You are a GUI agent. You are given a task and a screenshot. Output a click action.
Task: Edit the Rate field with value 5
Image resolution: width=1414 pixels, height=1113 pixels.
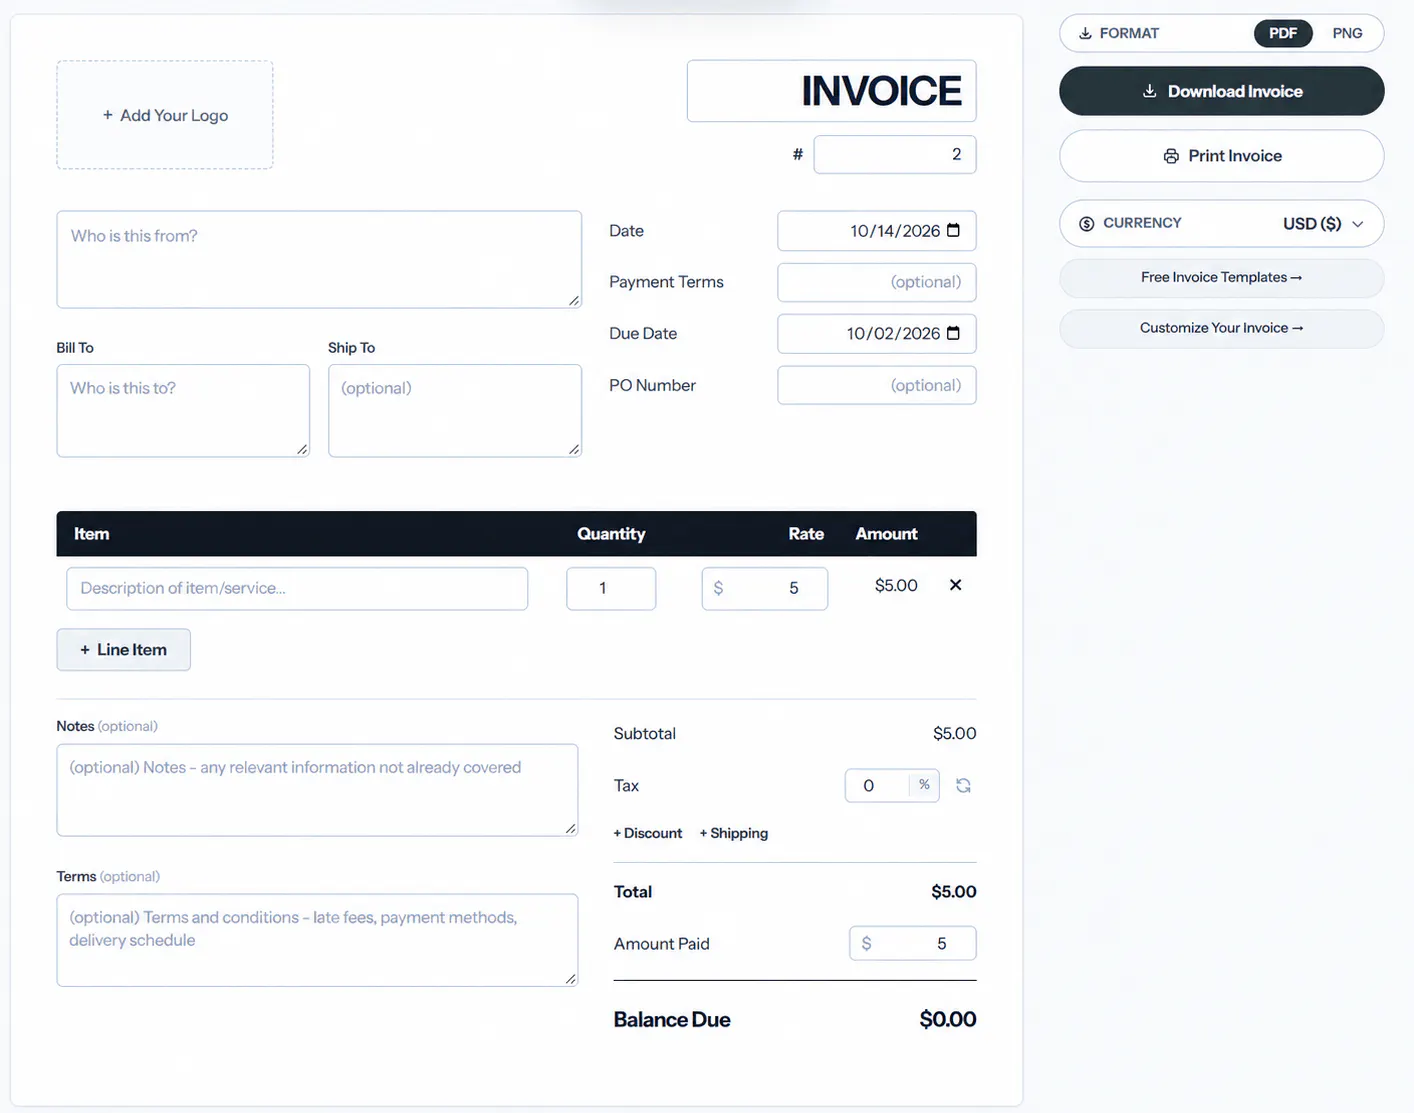click(765, 588)
